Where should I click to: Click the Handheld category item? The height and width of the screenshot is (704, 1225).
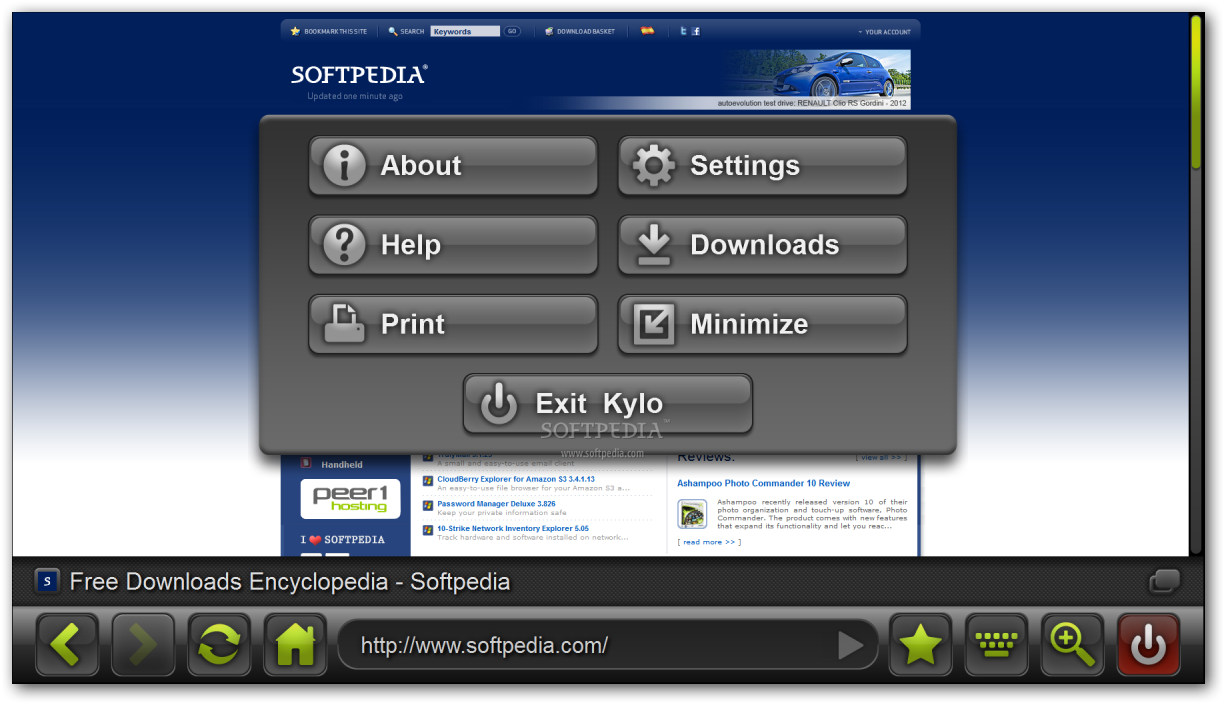(x=342, y=465)
